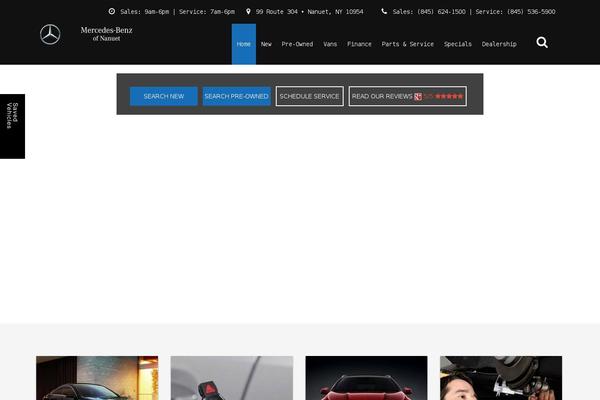Click the Service: 7am-6pm hours text
This screenshot has height=400, width=600.
pos(207,11)
